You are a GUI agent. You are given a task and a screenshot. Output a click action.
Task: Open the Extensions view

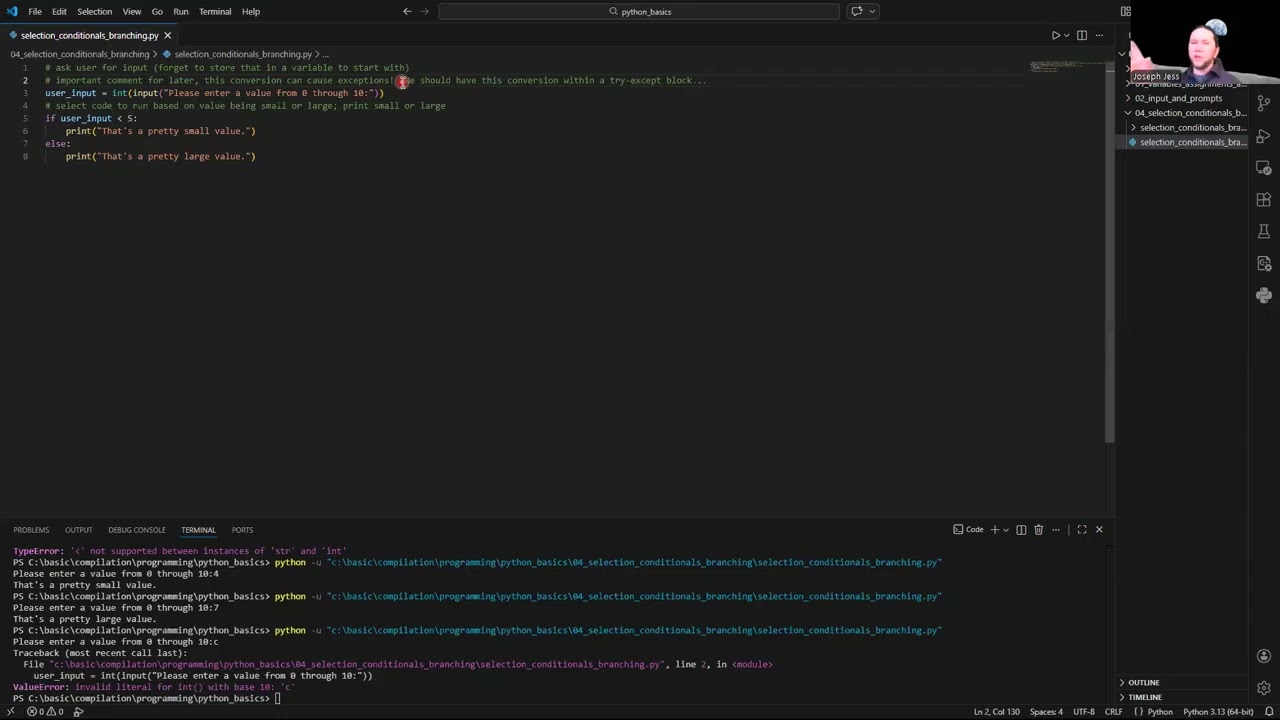coord(1264,199)
